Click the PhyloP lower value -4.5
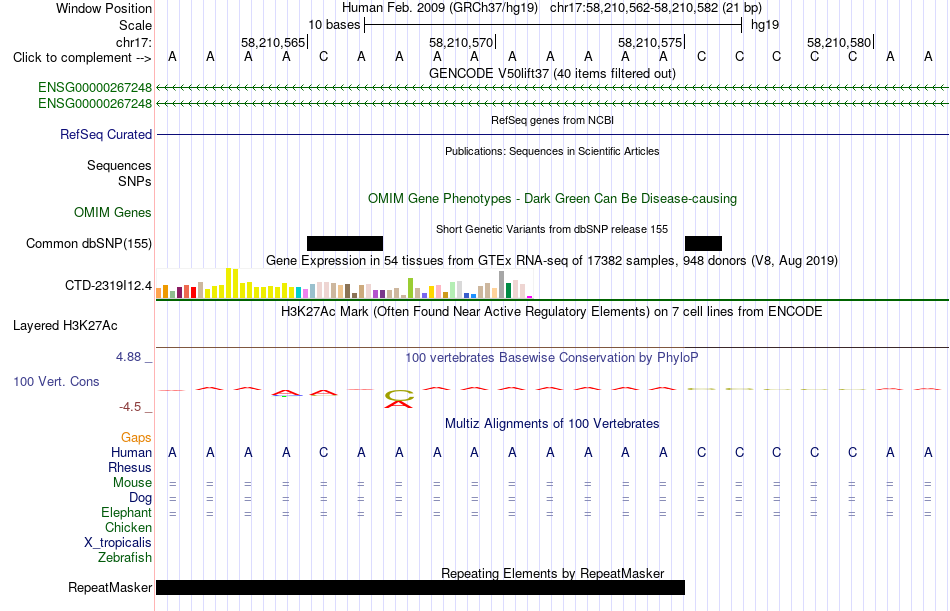This screenshot has width=950, height=611. click(130, 407)
